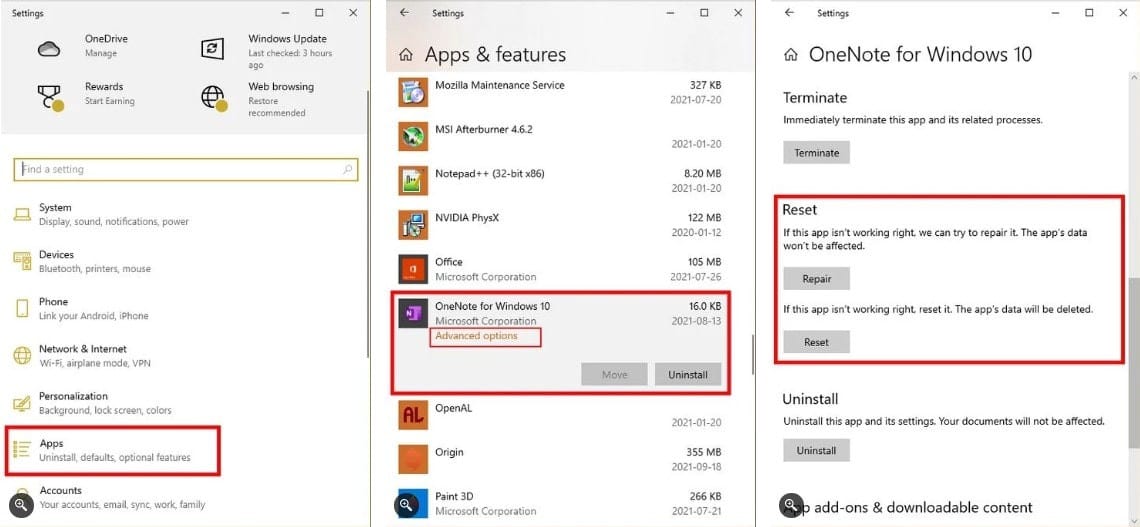Click the Office app icon
1140x527 pixels.
pos(412,269)
